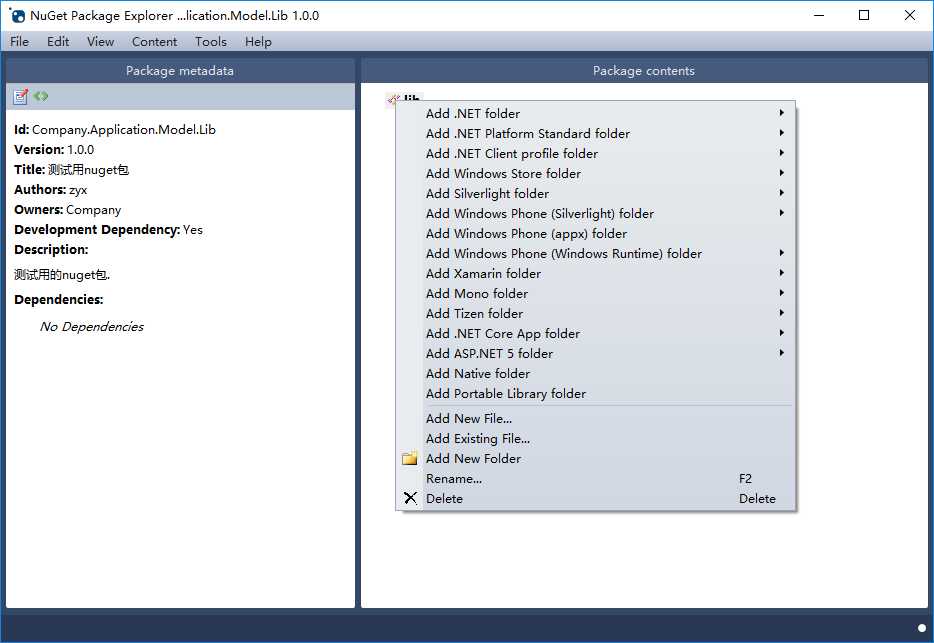Viewport: 934px width, 643px height.
Task: Select Add Native folder
Action: coord(596,373)
